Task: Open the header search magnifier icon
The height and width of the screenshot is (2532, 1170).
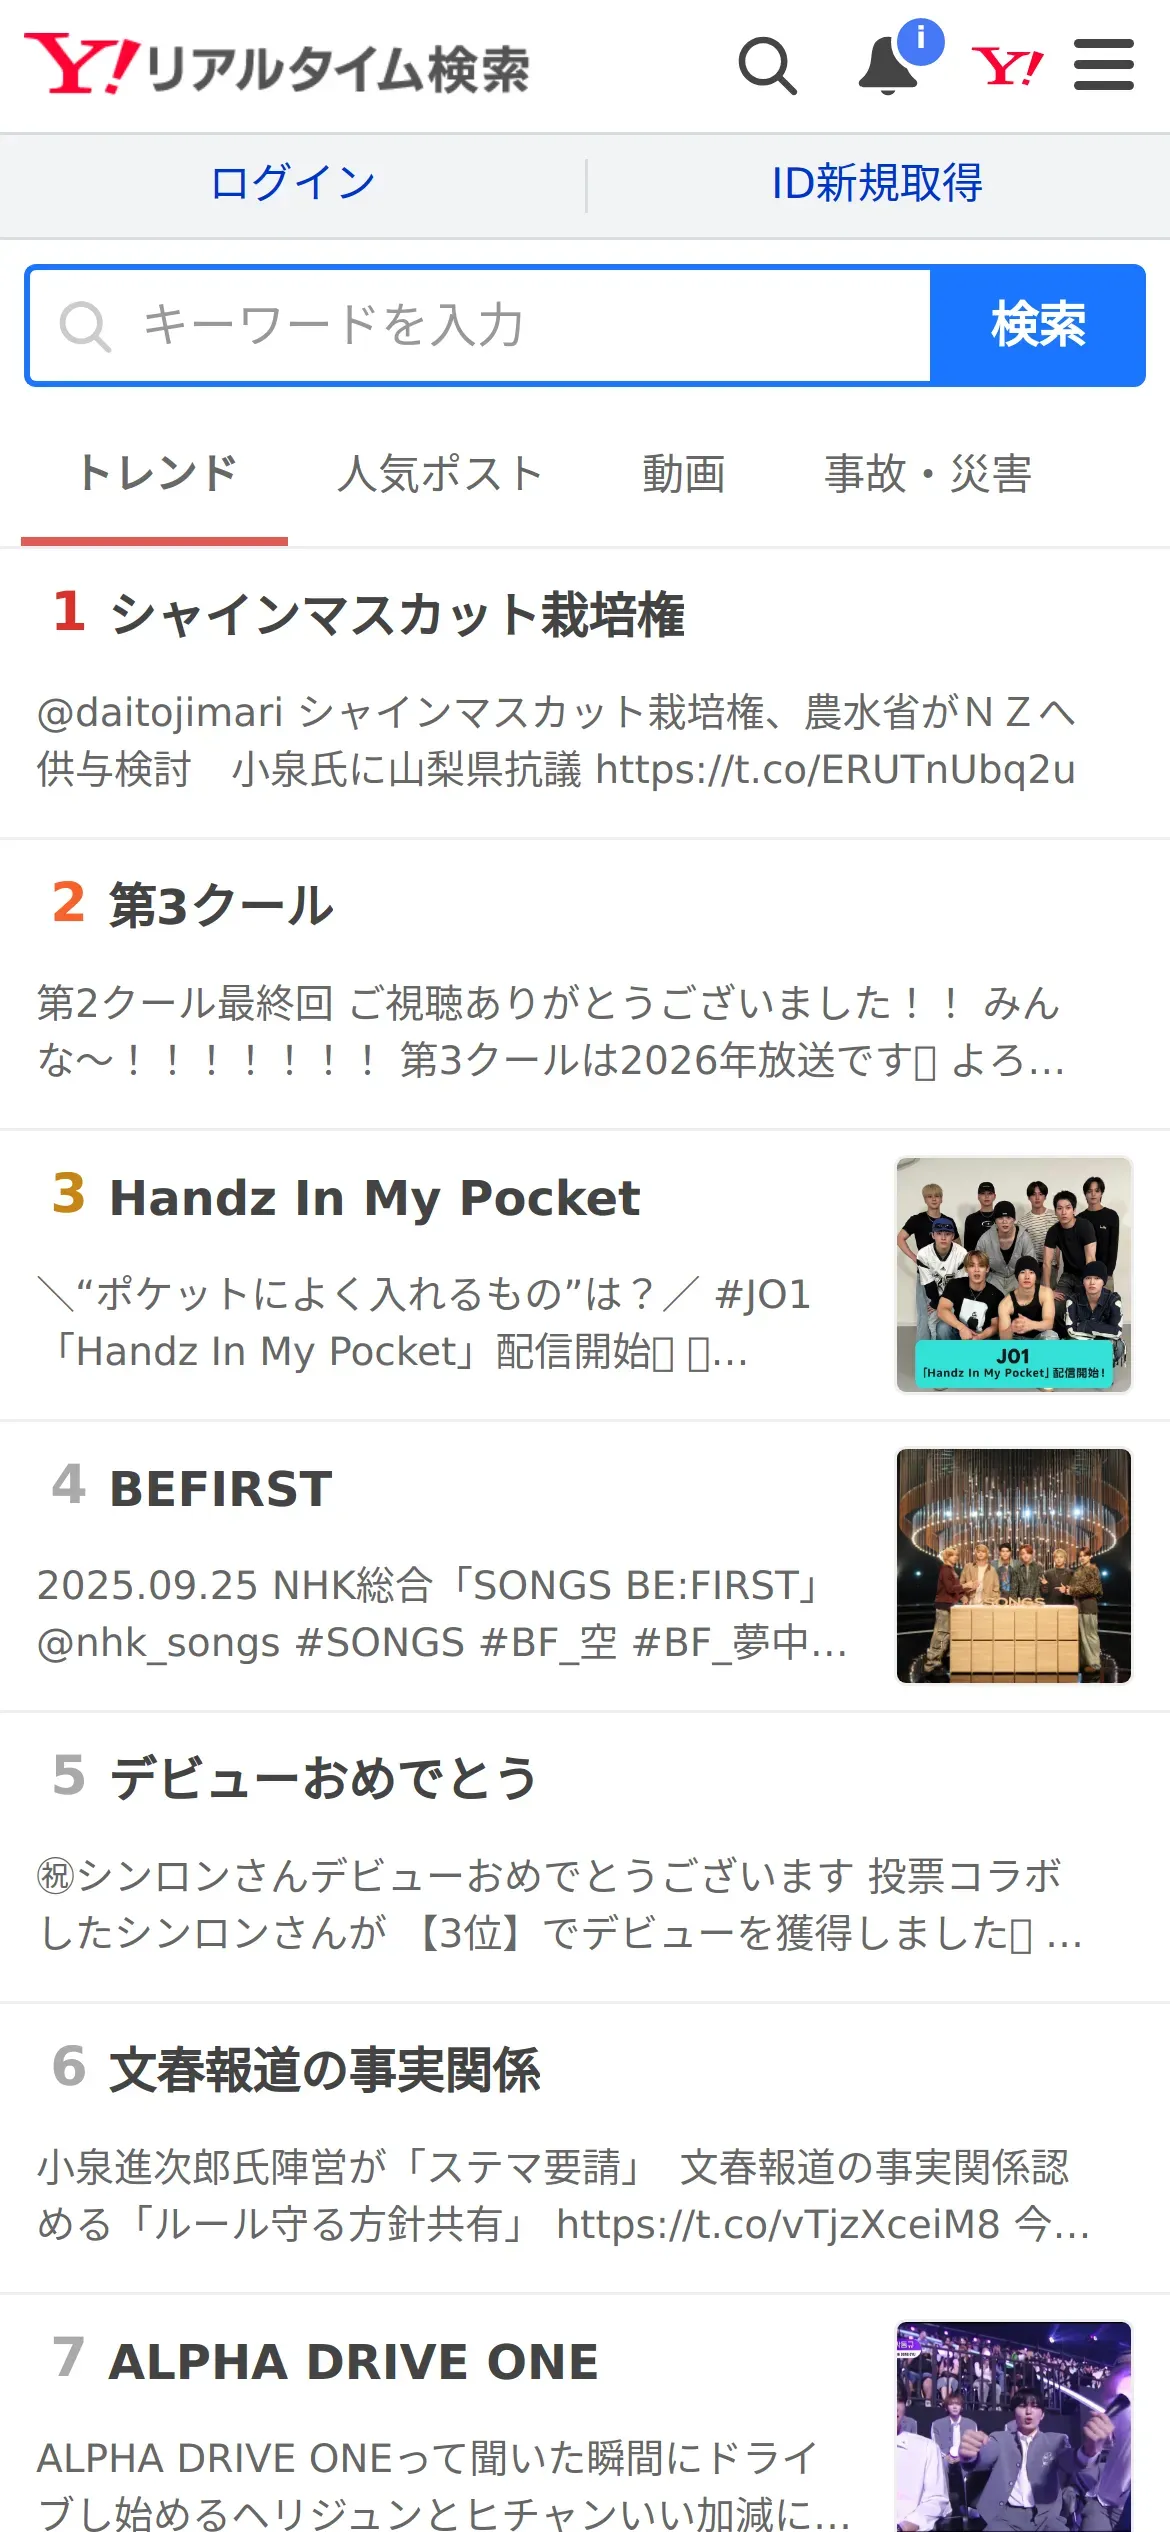Action: pyautogui.click(x=767, y=66)
